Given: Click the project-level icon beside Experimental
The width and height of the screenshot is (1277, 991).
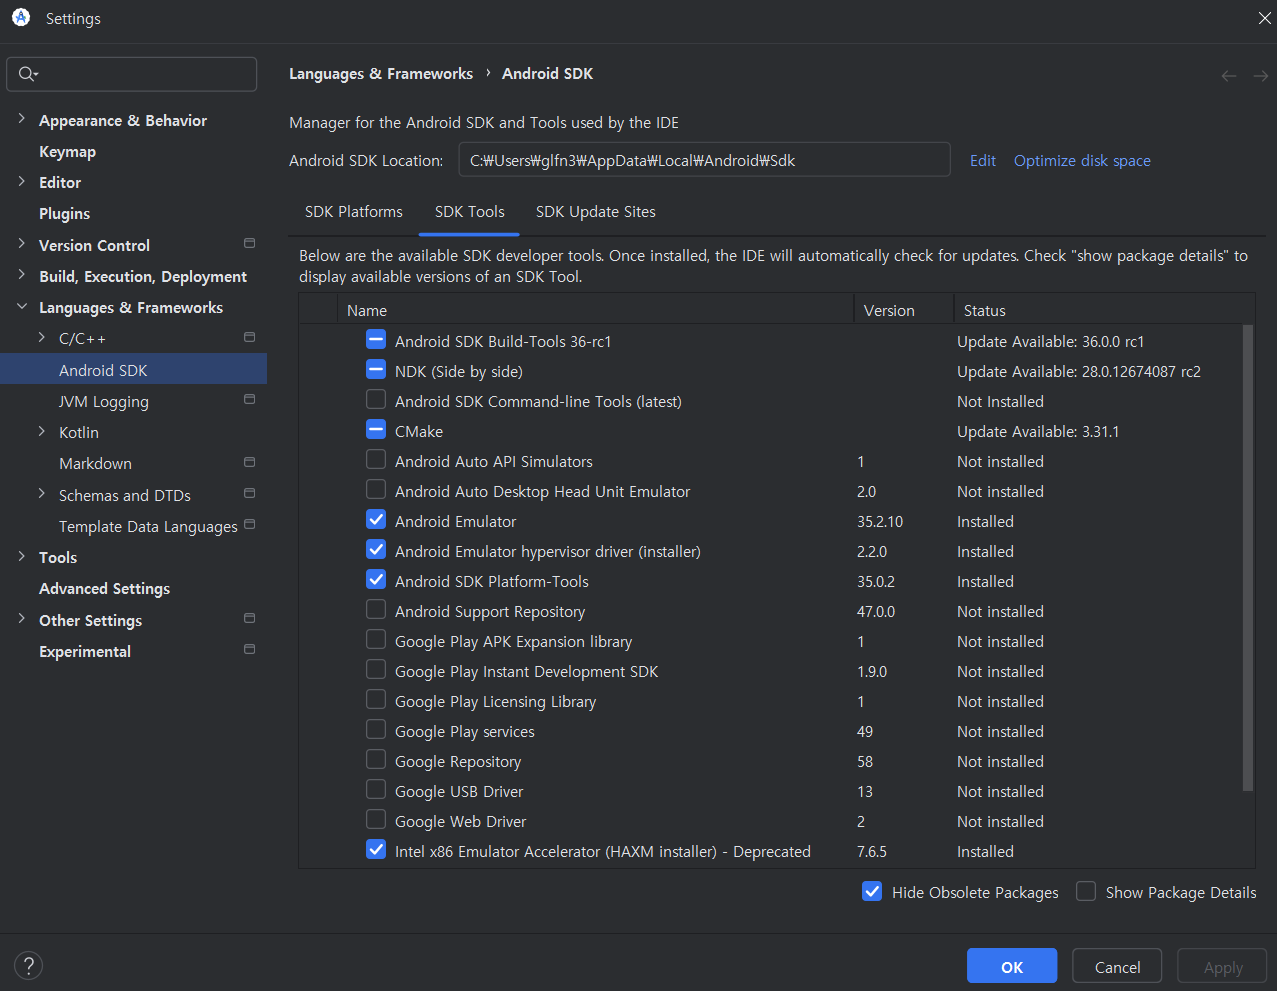Looking at the screenshot, I should (x=249, y=650).
